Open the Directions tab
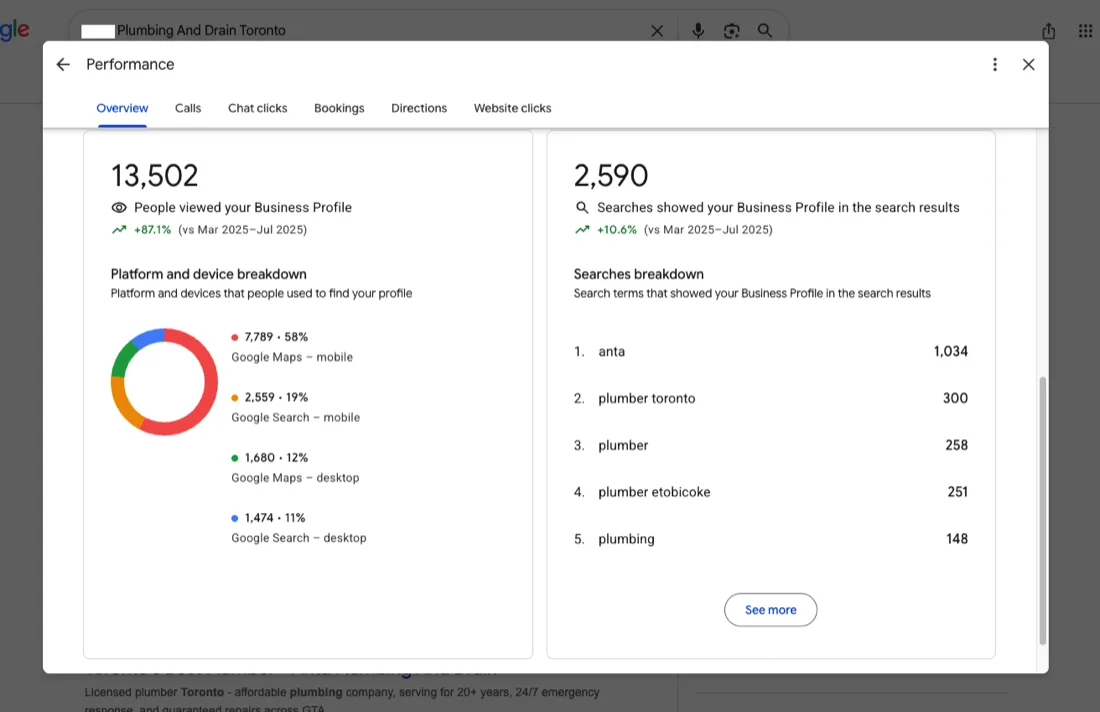 [x=419, y=108]
